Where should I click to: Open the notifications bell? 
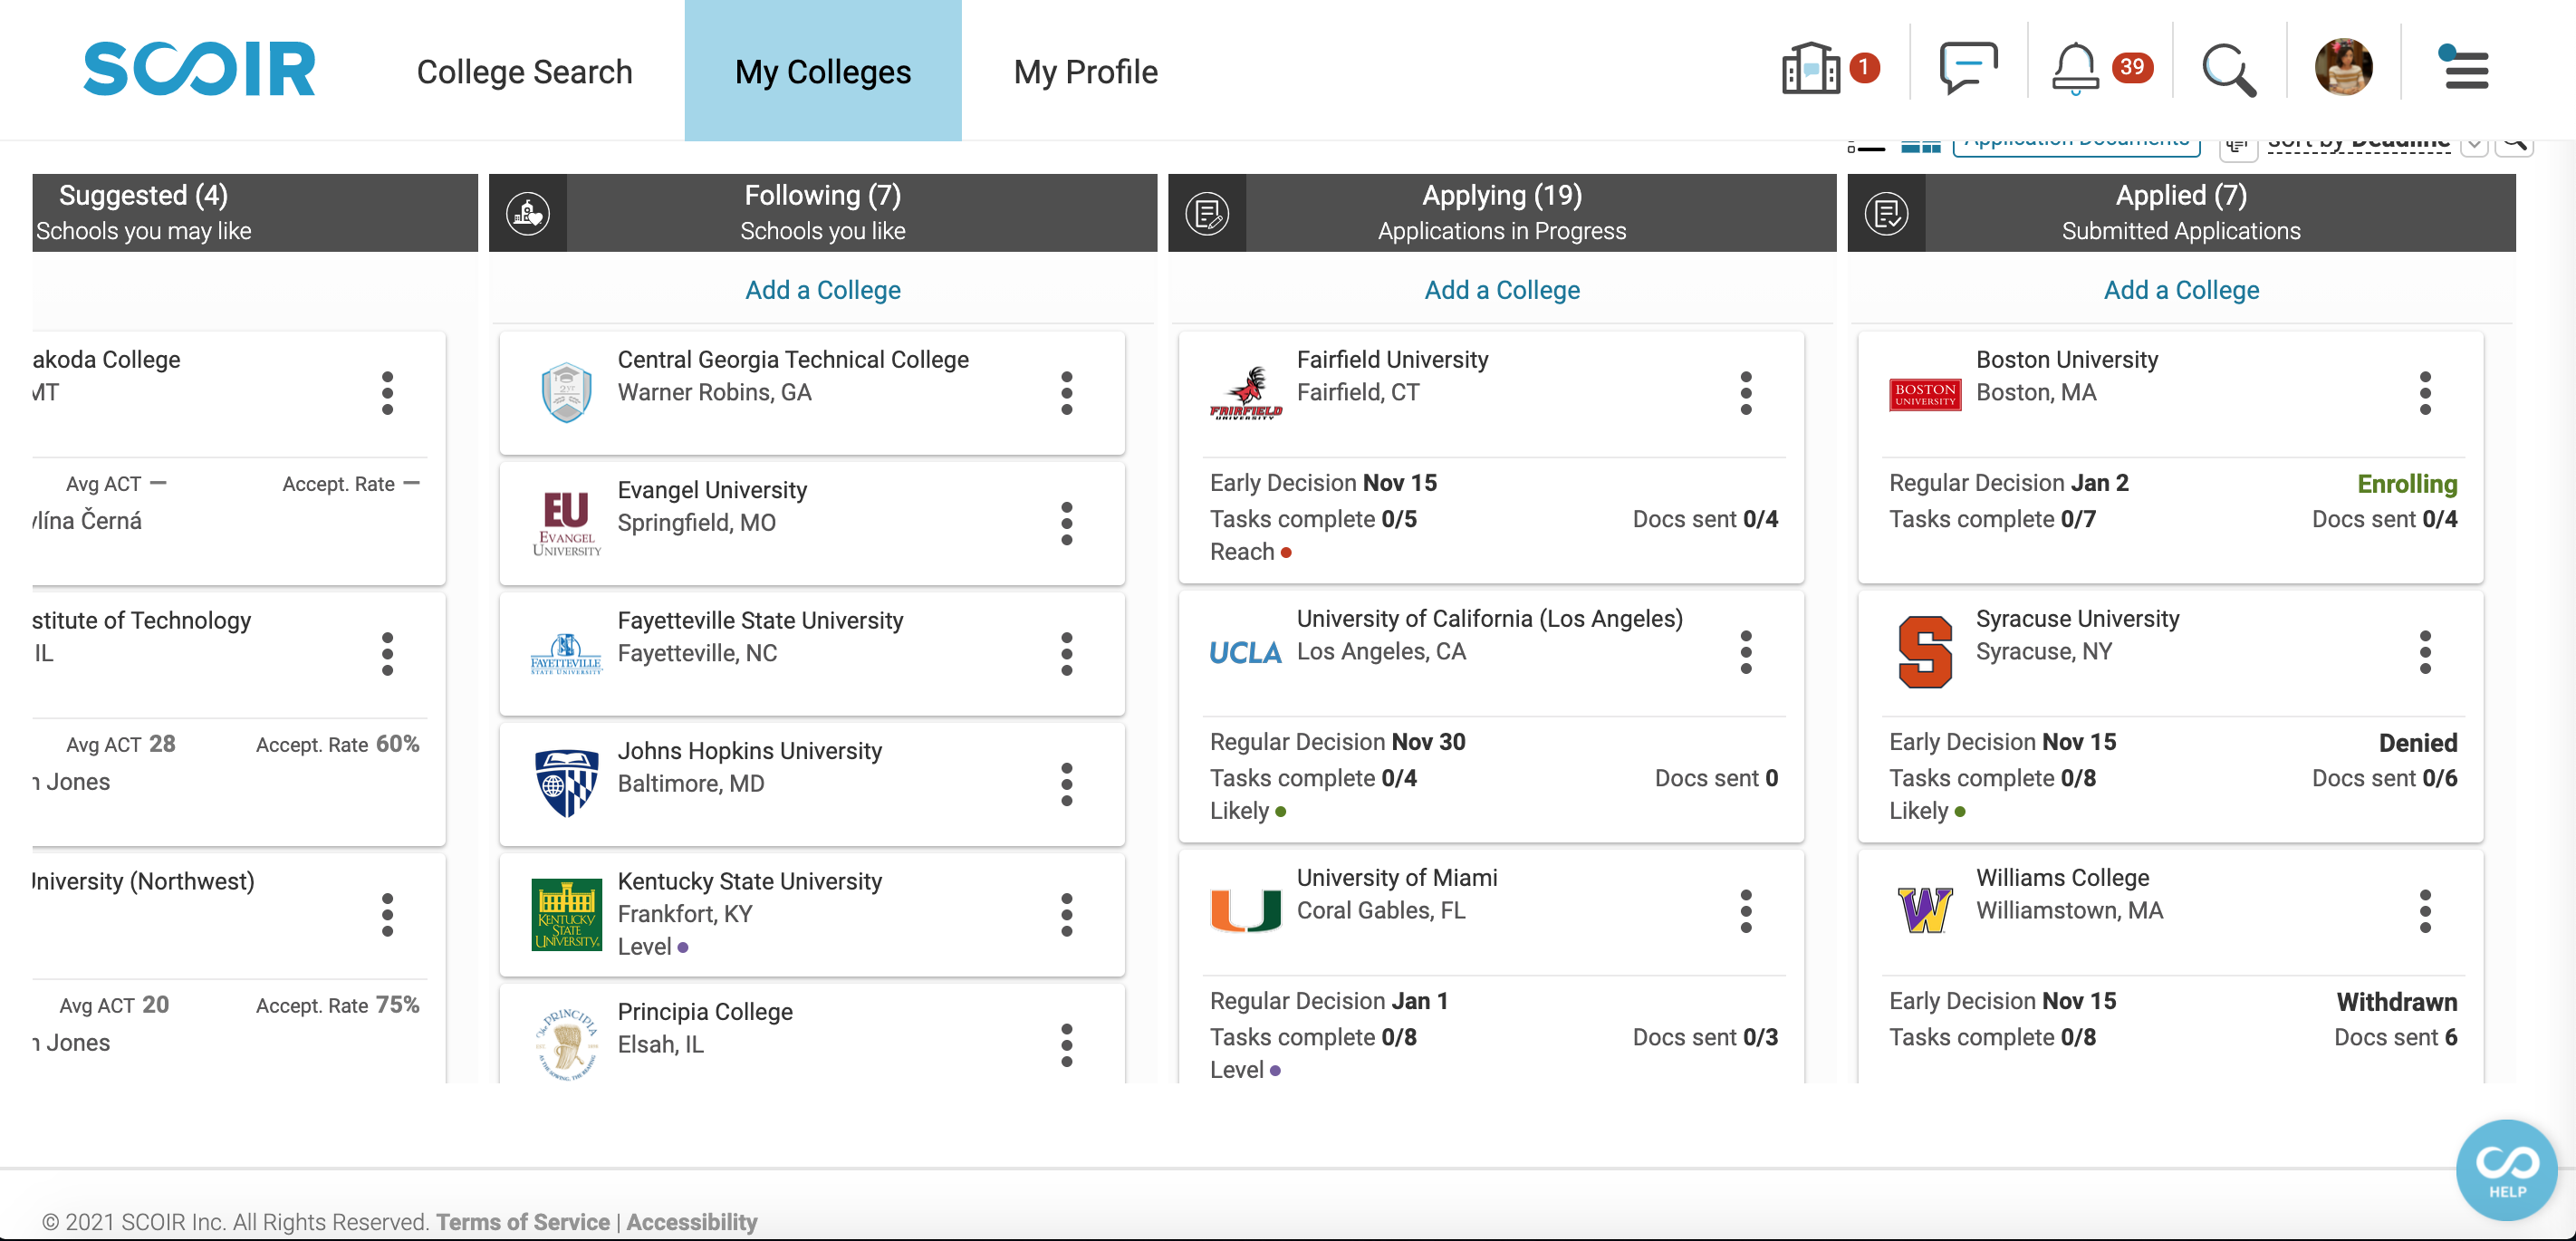click(x=2075, y=69)
